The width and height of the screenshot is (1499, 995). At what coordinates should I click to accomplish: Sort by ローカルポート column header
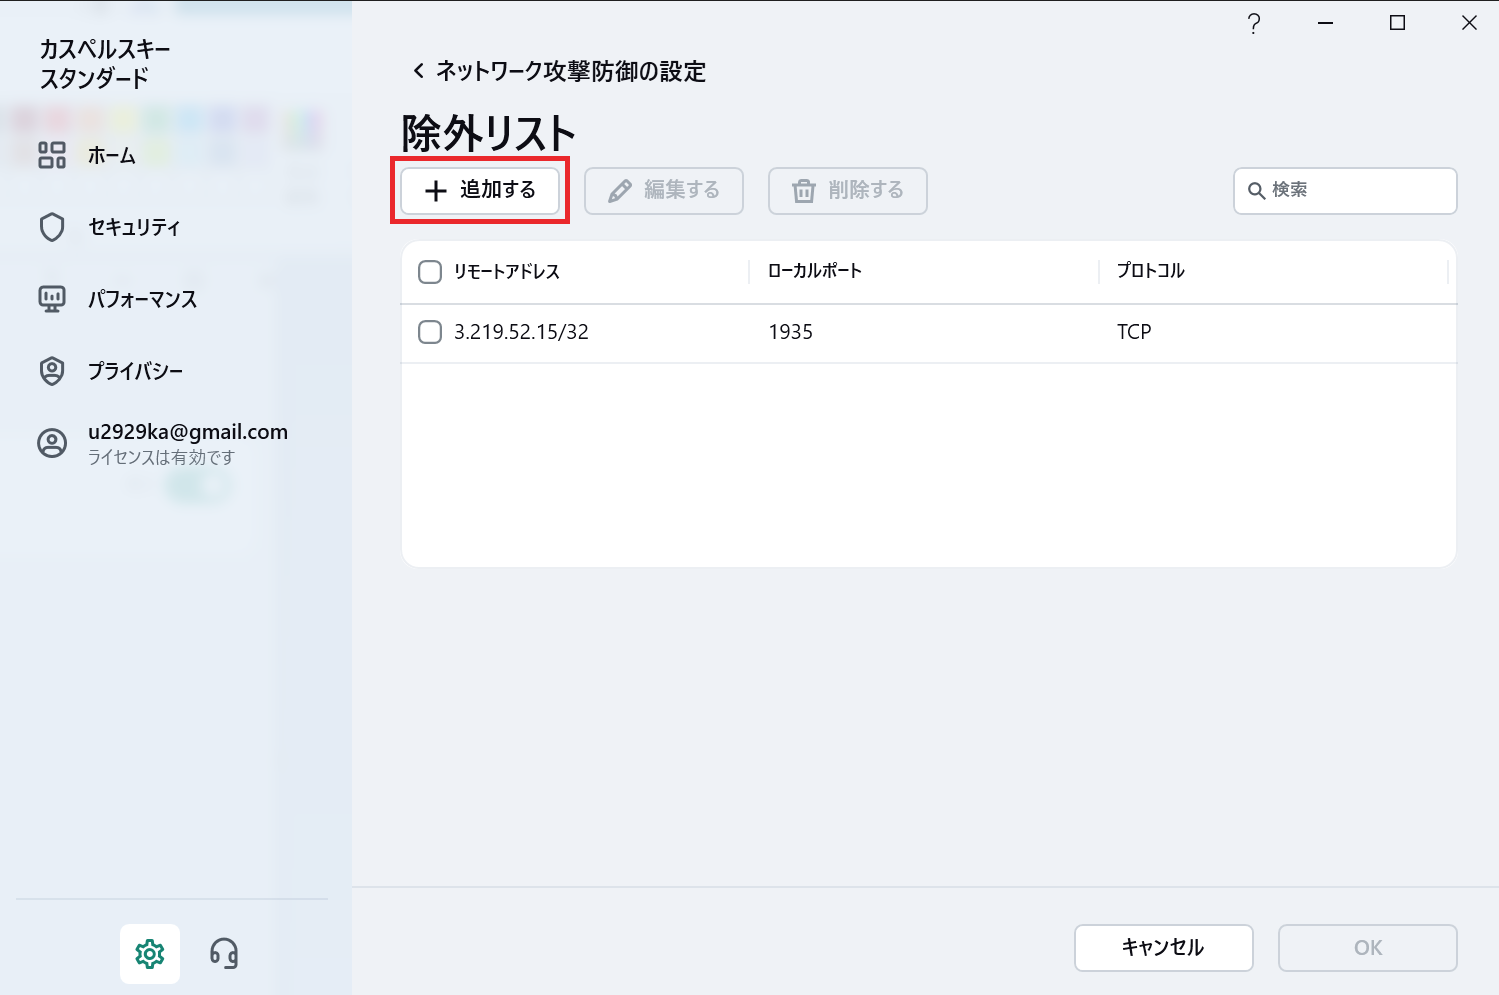click(x=815, y=271)
